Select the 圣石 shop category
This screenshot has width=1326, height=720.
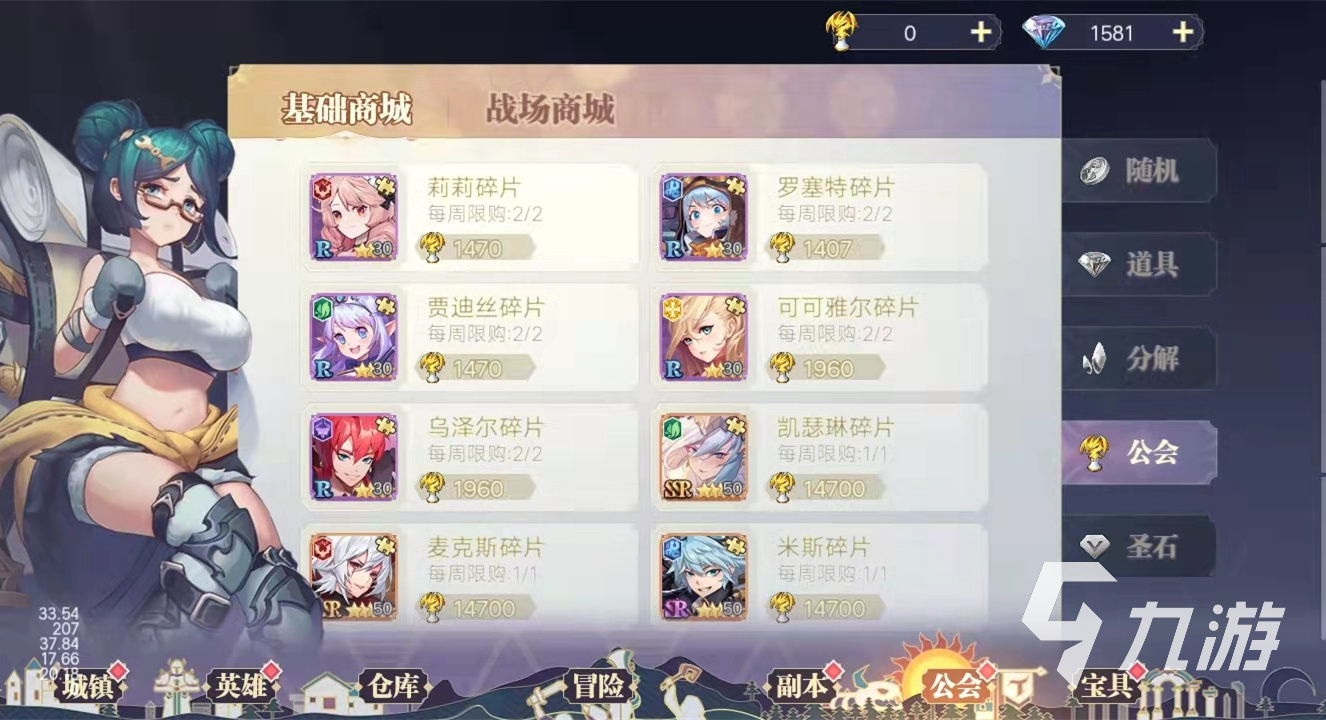tap(1139, 547)
